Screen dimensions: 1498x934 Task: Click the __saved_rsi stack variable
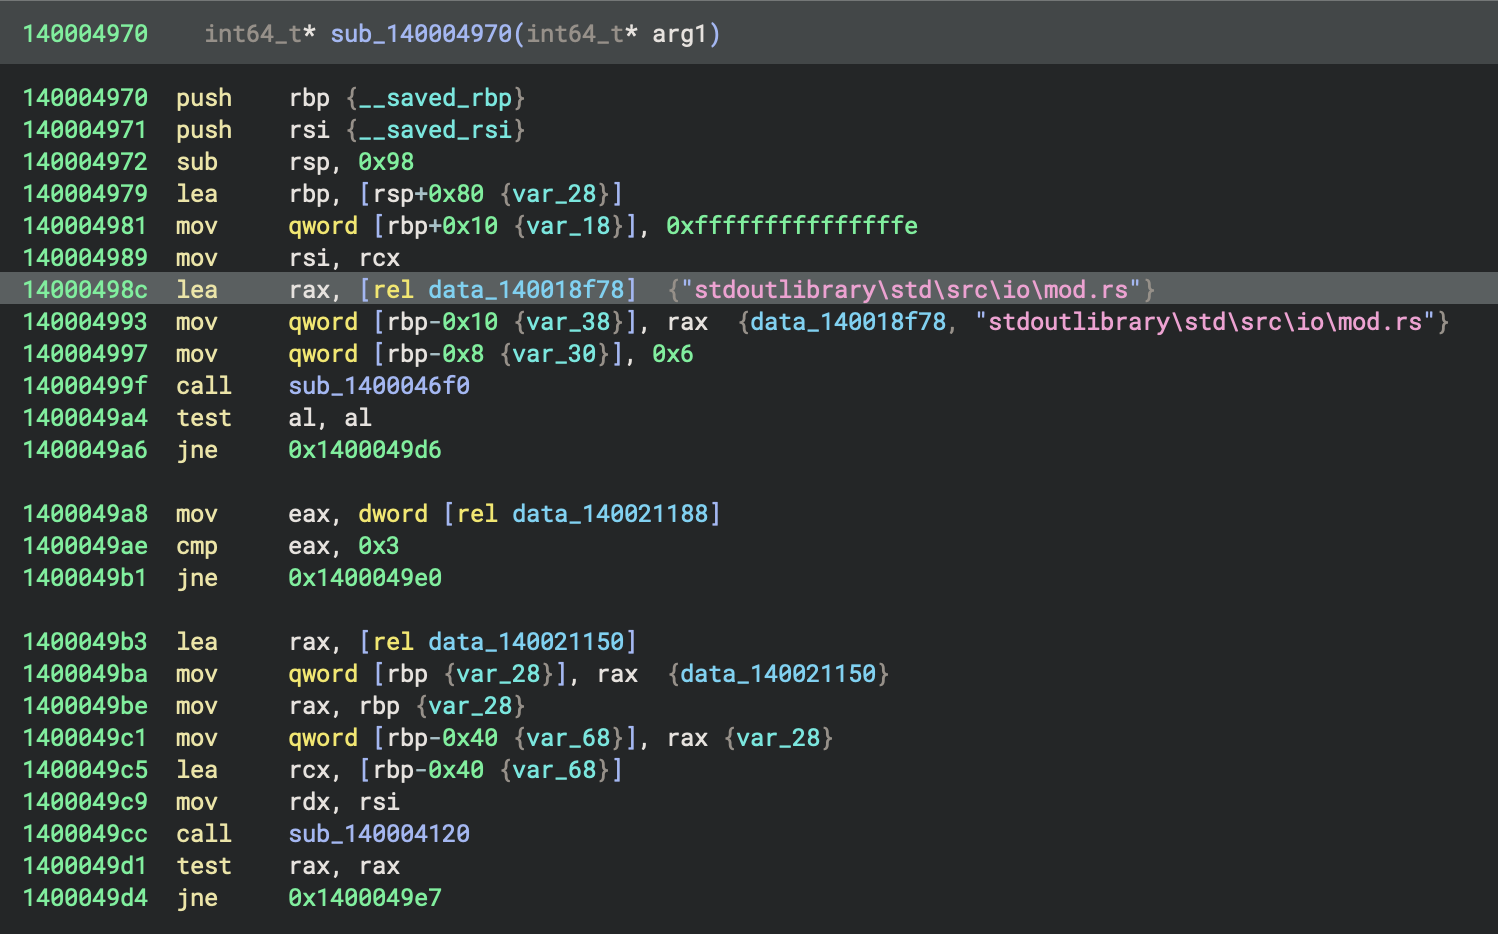[435, 130]
